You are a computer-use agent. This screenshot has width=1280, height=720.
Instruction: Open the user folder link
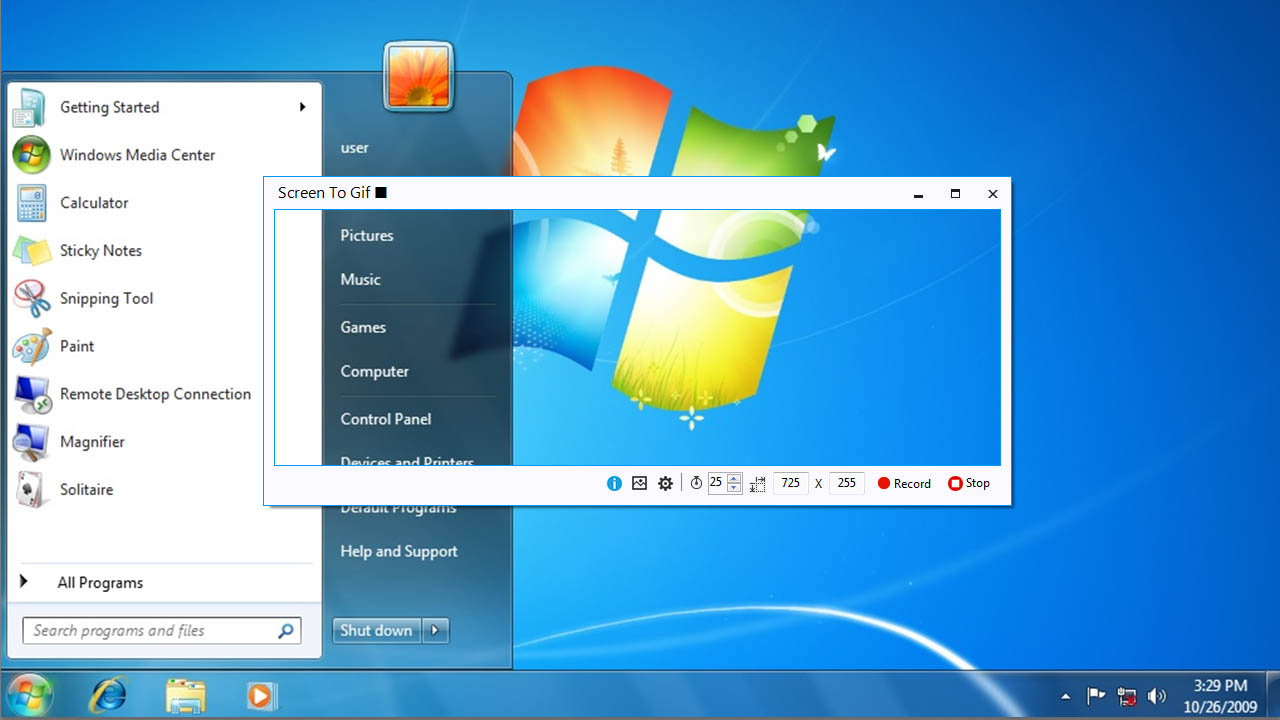355,148
